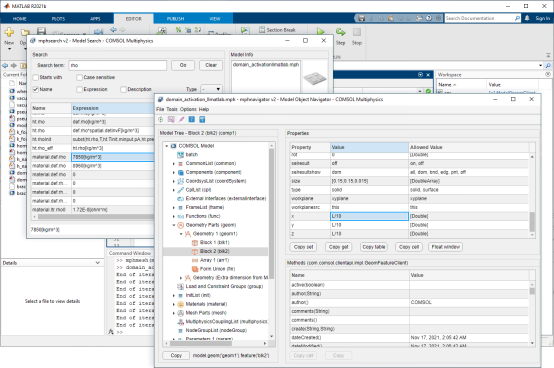This screenshot has width=554, height=368.
Task: Open the Details panel dropdown chevron
Action: [x=98, y=263]
